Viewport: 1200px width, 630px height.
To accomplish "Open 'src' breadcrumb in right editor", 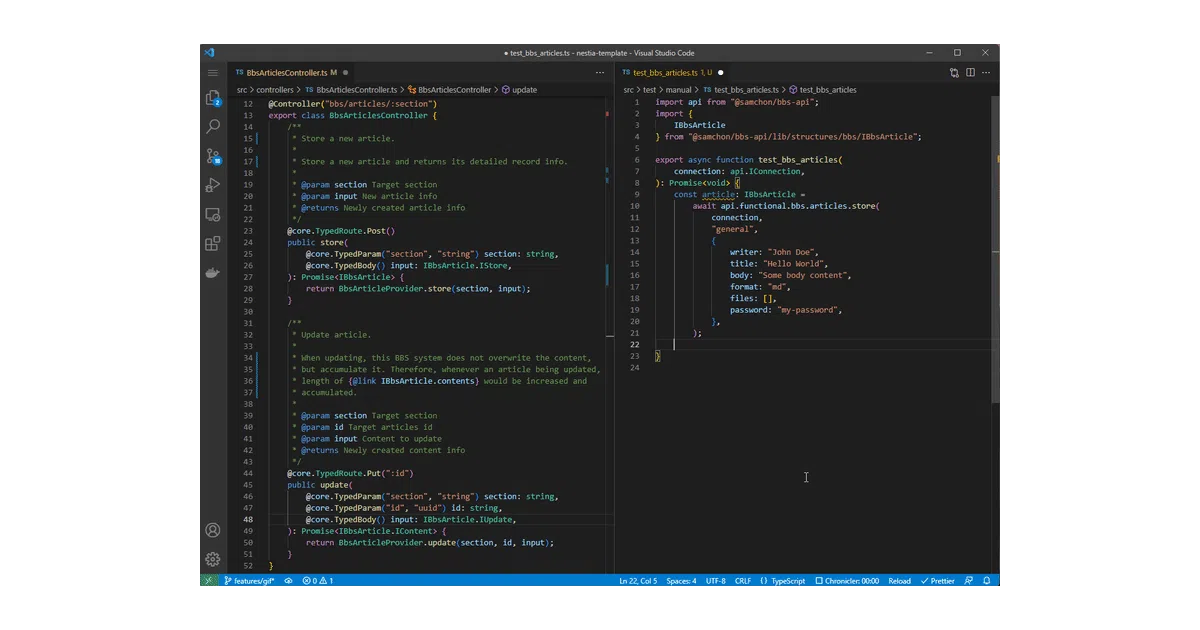I will tap(629, 90).
